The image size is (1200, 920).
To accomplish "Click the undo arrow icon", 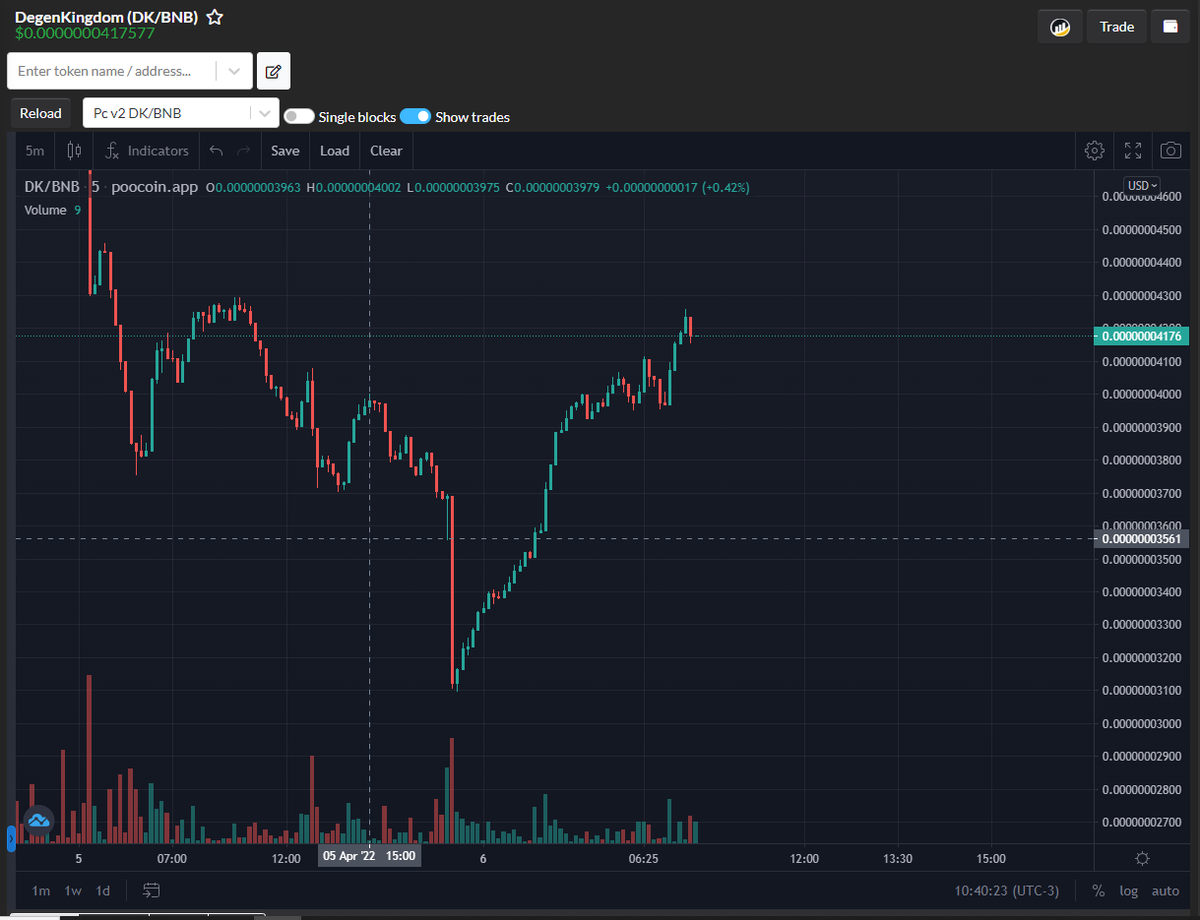I will click(216, 150).
